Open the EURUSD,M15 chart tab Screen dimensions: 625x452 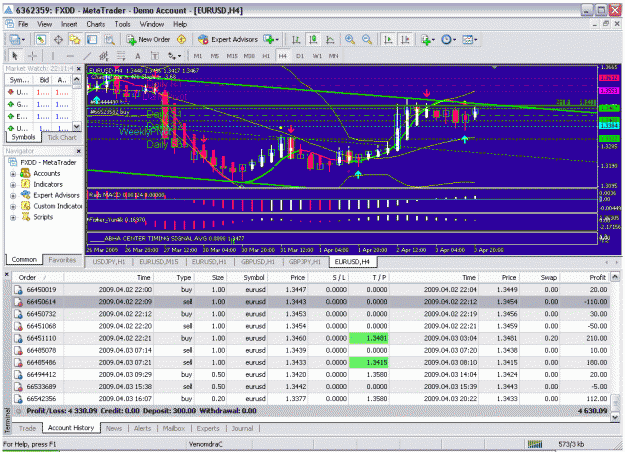(x=159, y=261)
